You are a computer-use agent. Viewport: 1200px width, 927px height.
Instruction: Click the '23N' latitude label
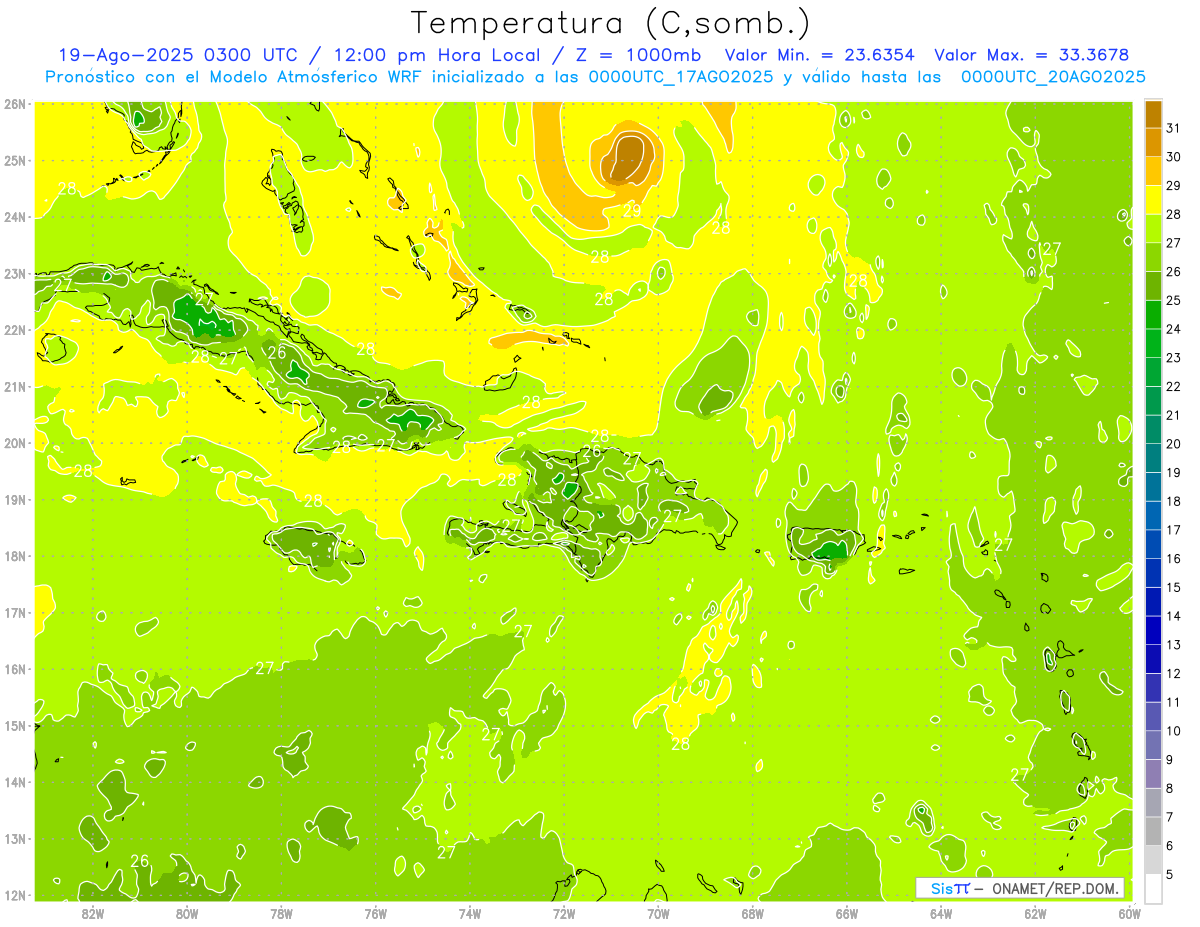(15, 273)
